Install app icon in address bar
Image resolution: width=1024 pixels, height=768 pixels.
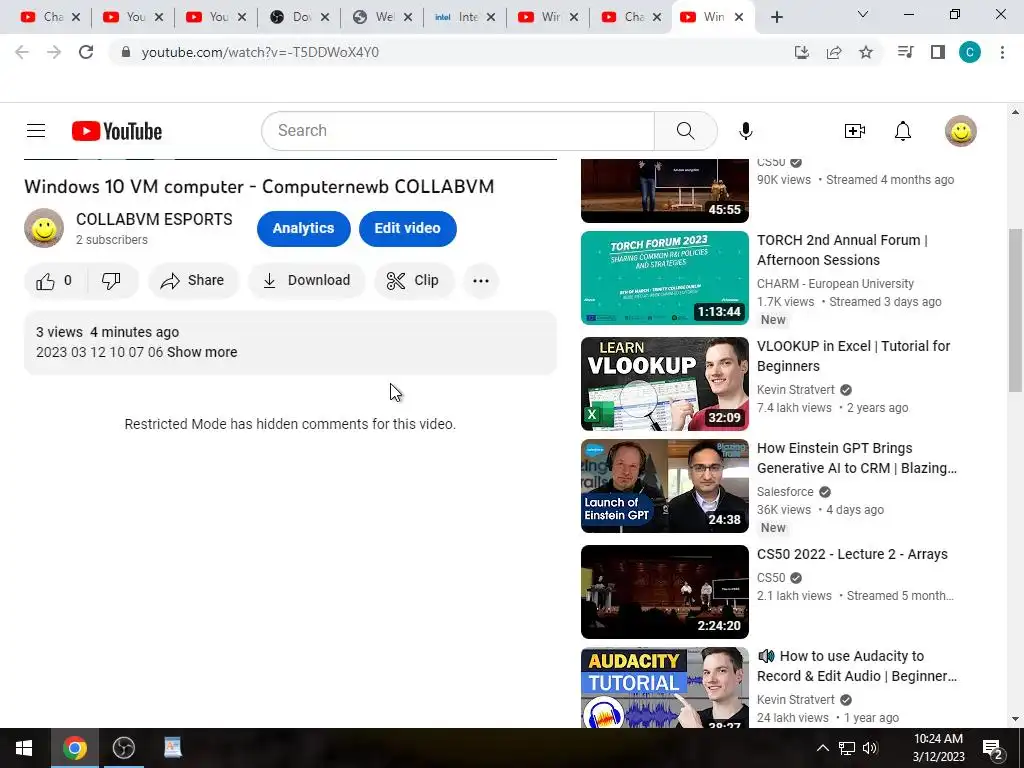pyautogui.click(x=802, y=52)
